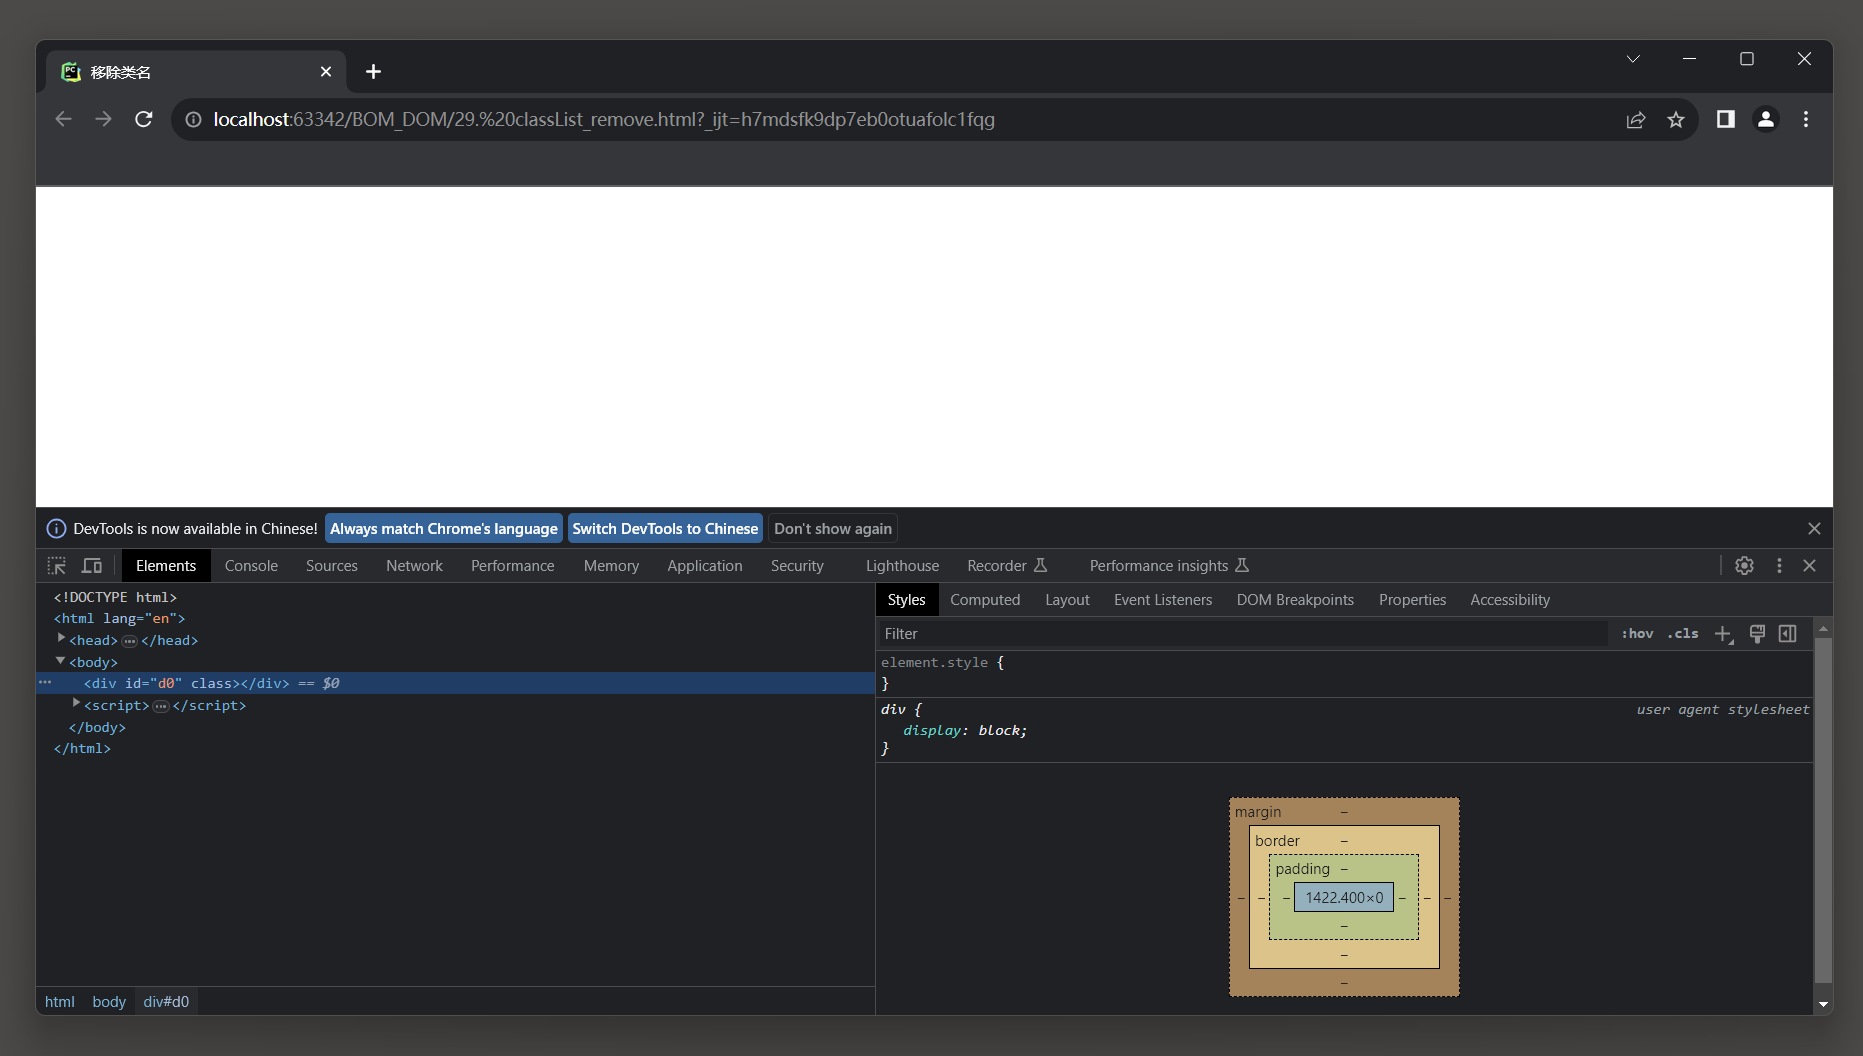Viewport: 1863px width, 1056px height.
Task: Toggle element state with :hov
Action: (x=1637, y=634)
